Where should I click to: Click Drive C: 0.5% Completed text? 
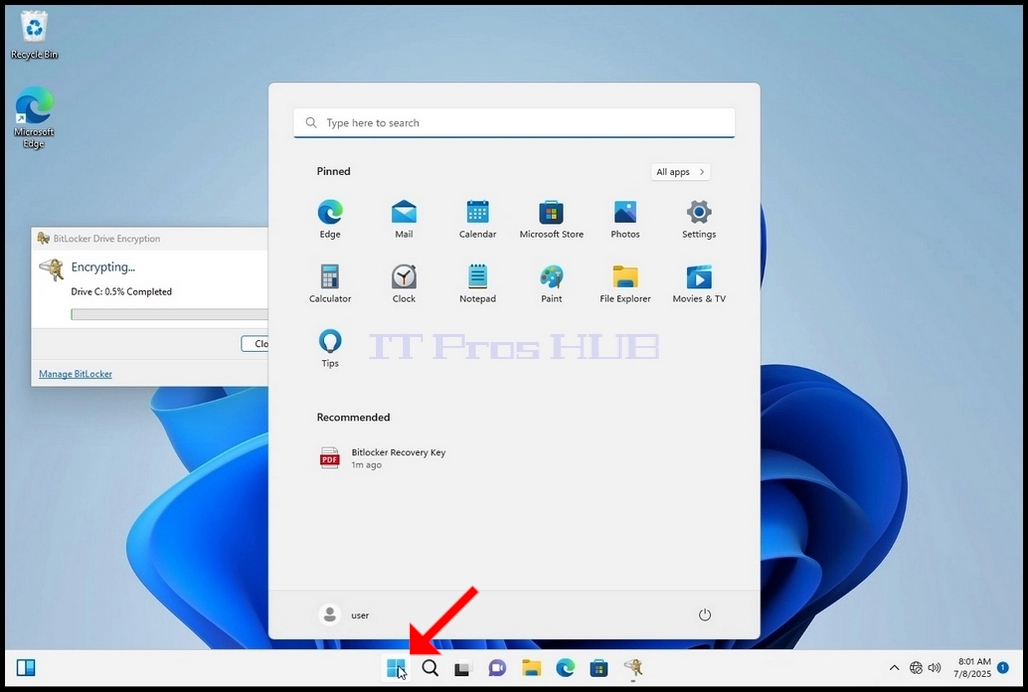tap(121, 292)
